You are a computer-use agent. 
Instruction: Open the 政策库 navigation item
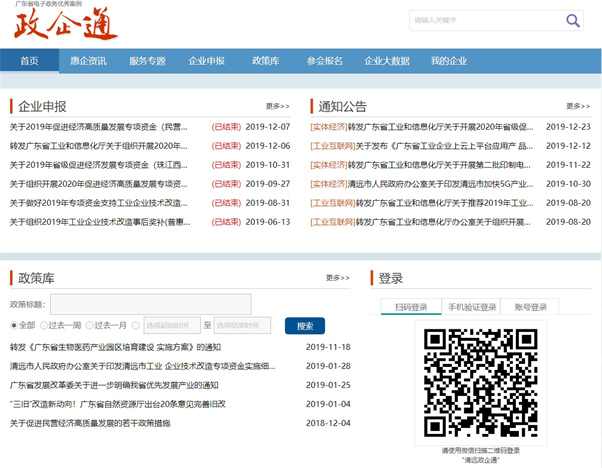265,61
